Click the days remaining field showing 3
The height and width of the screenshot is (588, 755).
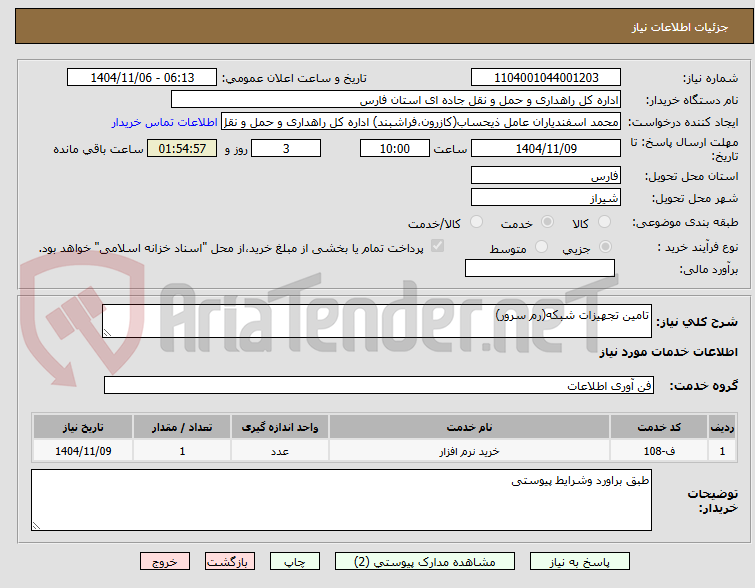(x=286, y=148)
